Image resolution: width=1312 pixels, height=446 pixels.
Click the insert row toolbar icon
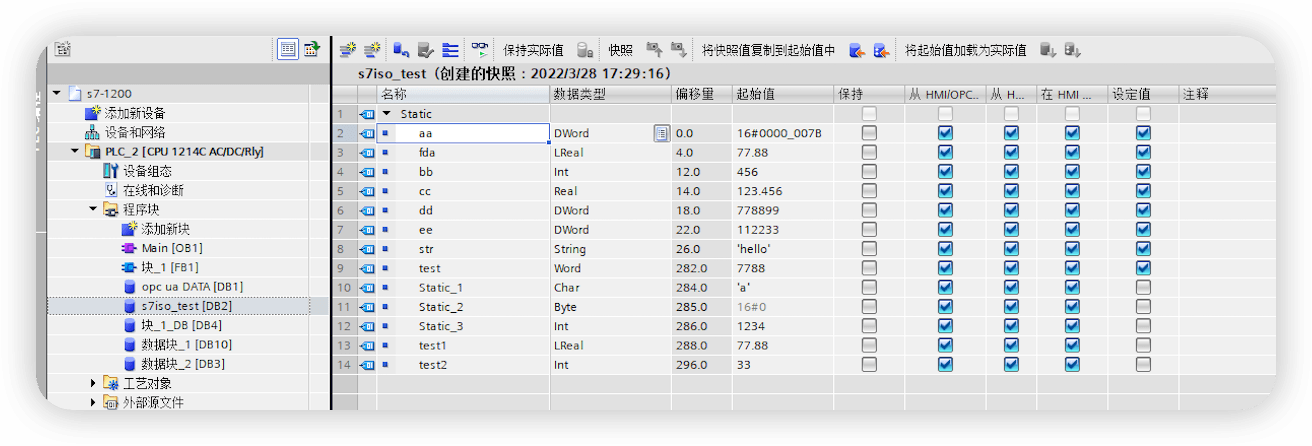(348, 50)
